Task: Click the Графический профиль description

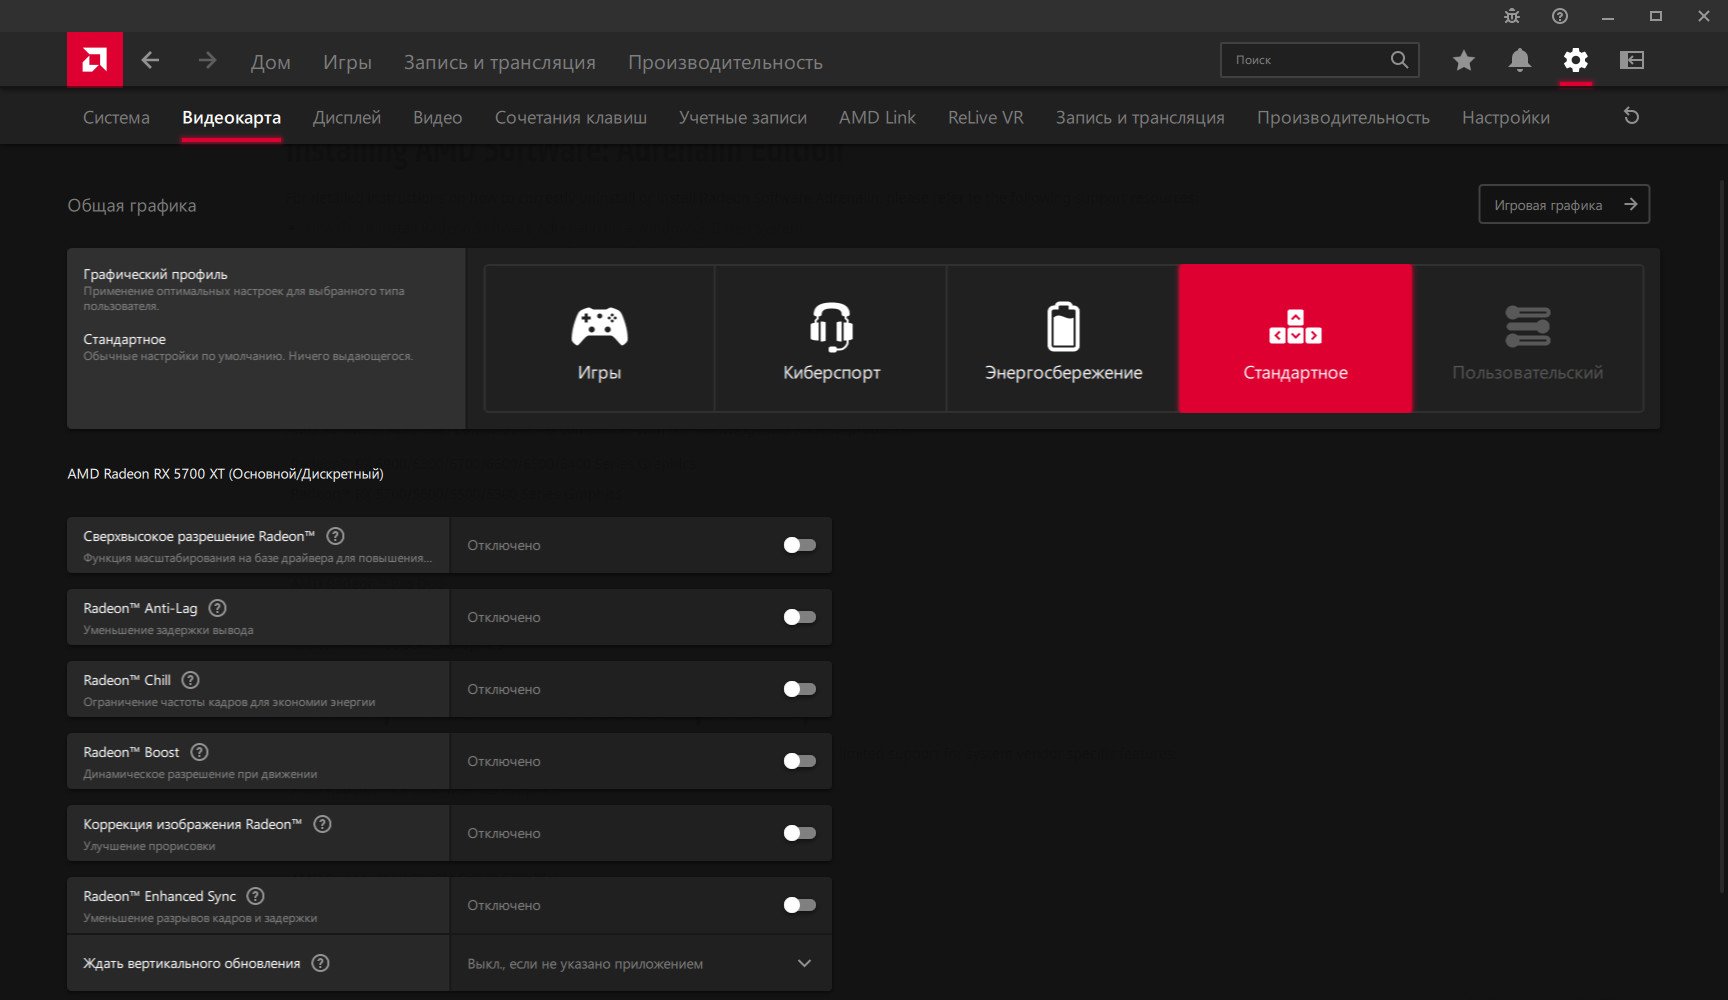Action: 244,298
